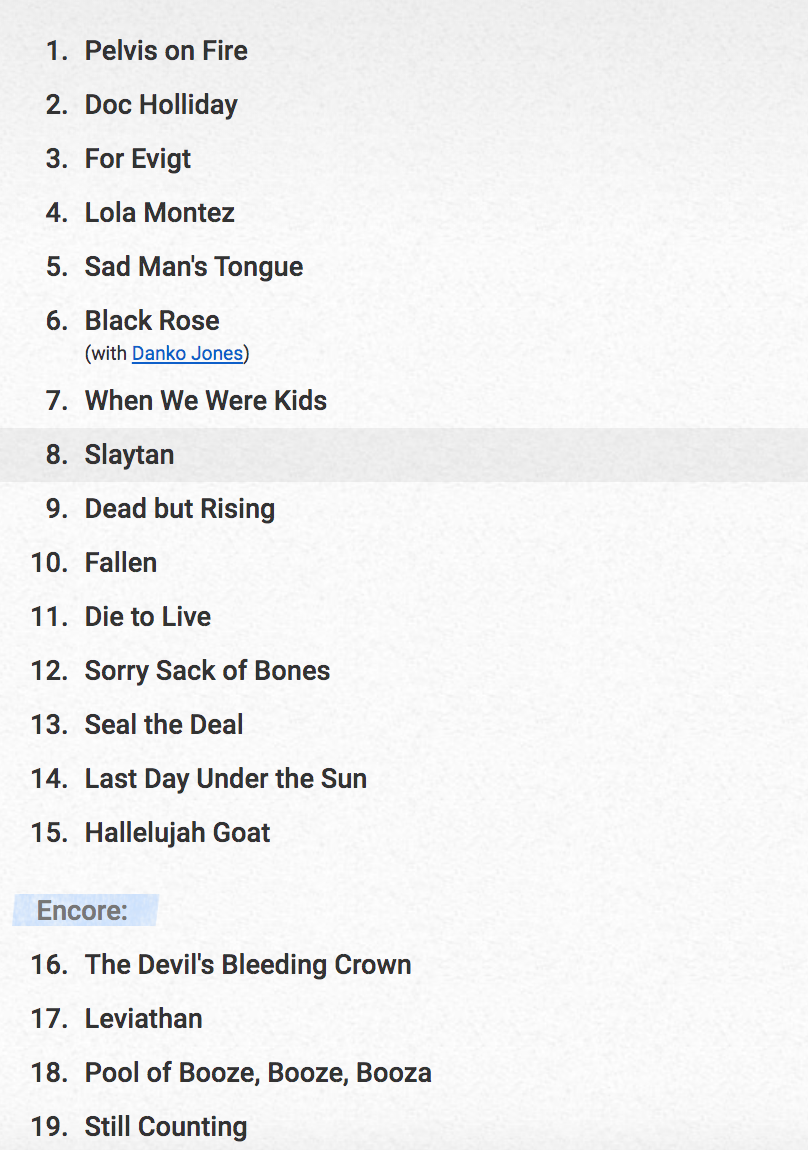
Task: Click Seal the Deal song title
Action: click(x=164, y=725)
